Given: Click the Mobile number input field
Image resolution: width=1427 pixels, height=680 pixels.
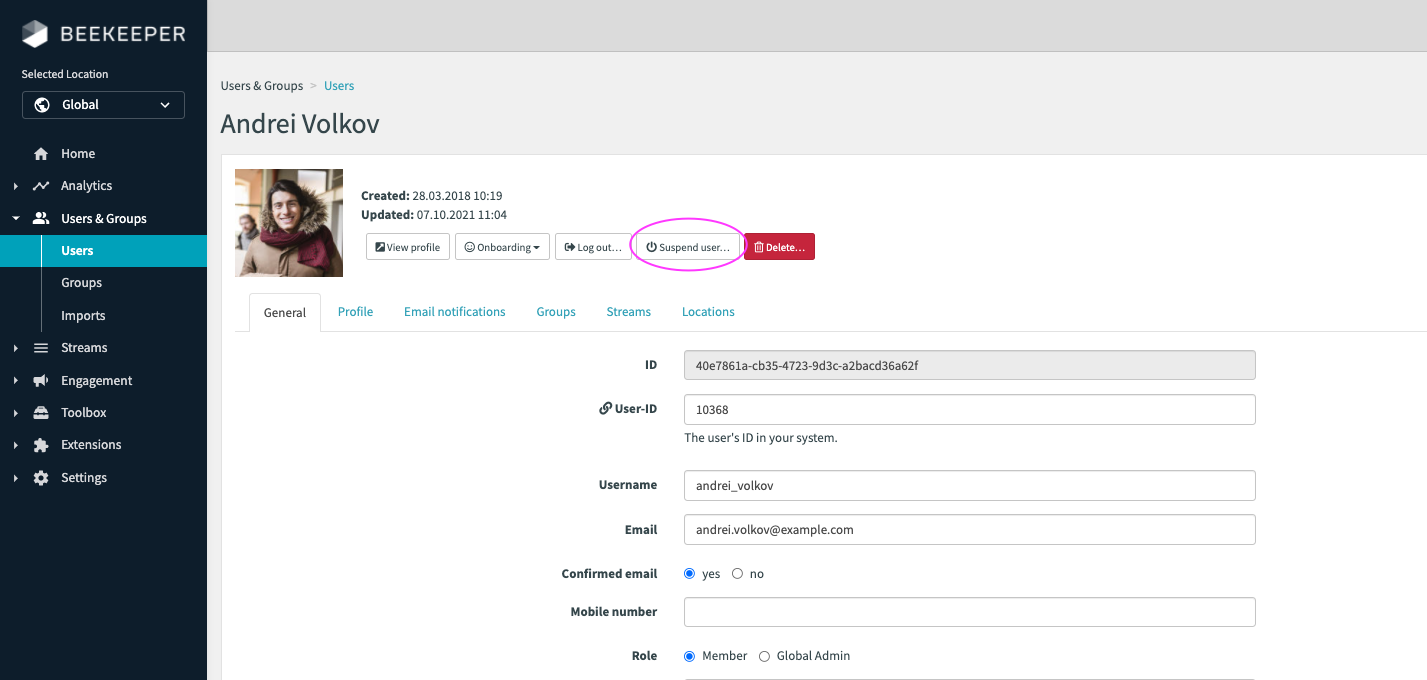Looking at the screenshot, I should tap(969, 612).
